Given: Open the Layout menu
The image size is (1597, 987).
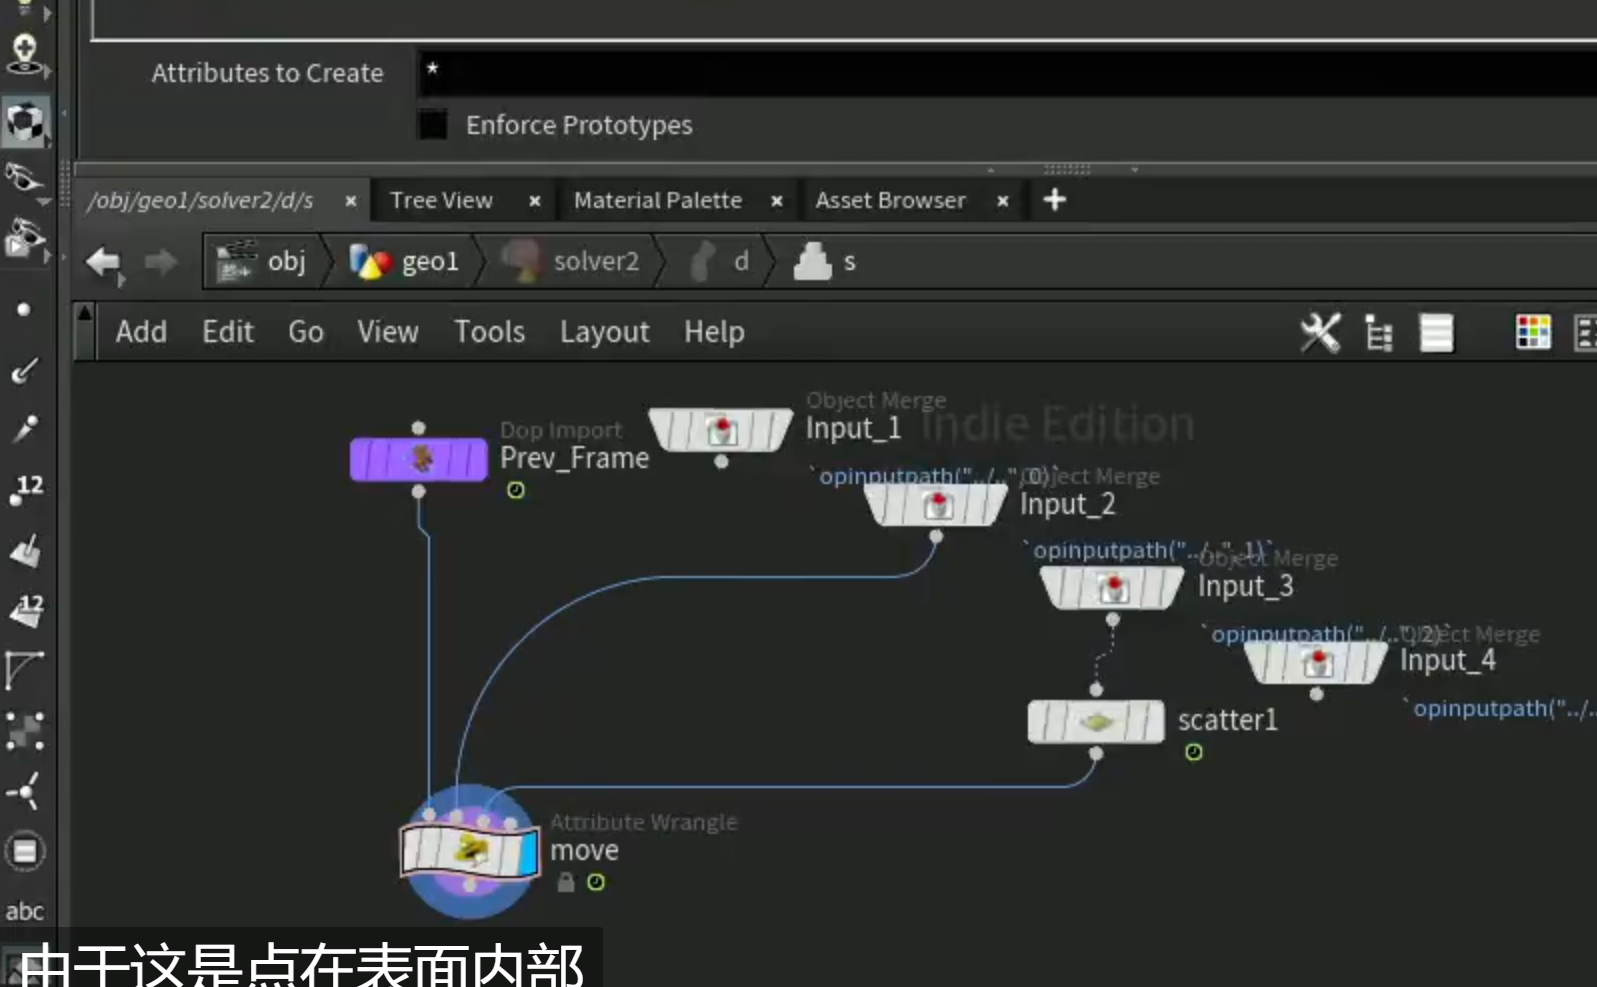Looking at the screenshot, I should (x=604, y=332).
